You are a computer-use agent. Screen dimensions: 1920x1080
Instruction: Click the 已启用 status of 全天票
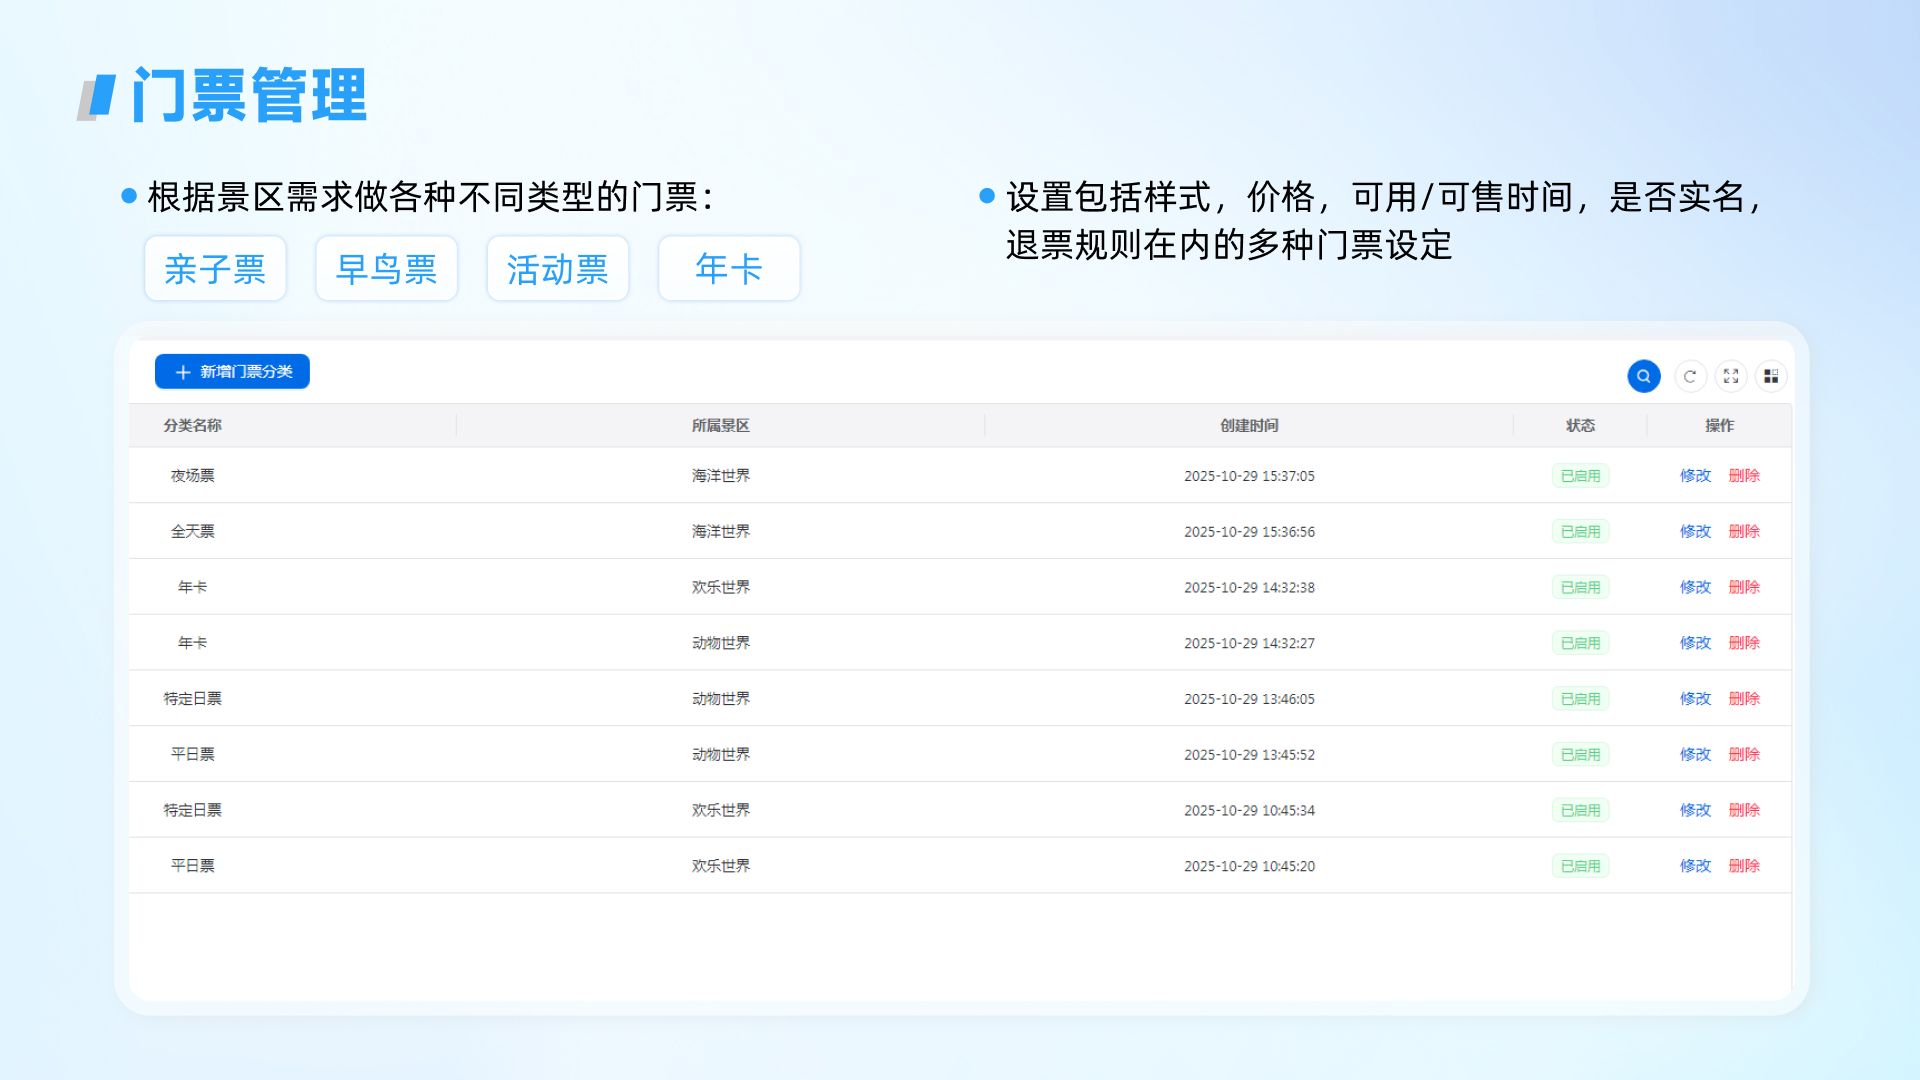click(x=1580, y=532)
